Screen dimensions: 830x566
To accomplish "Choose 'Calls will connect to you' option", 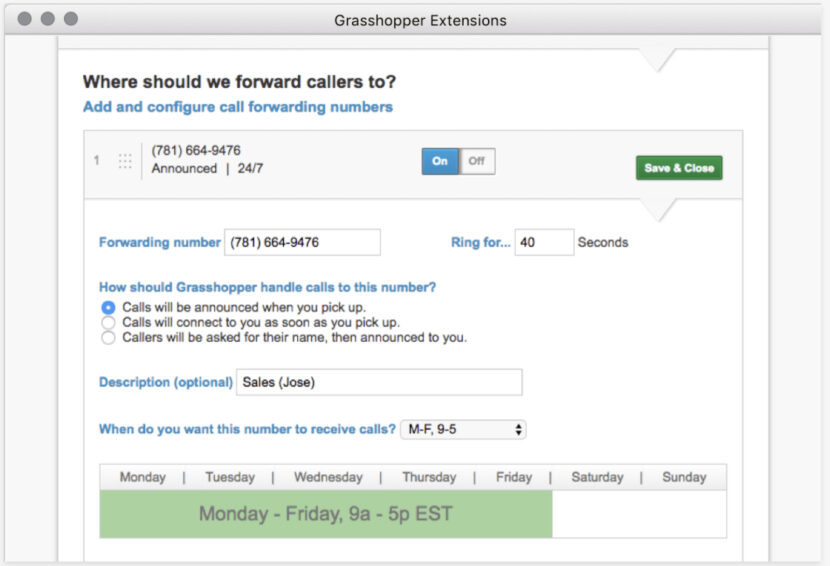I will coord(109,323).
